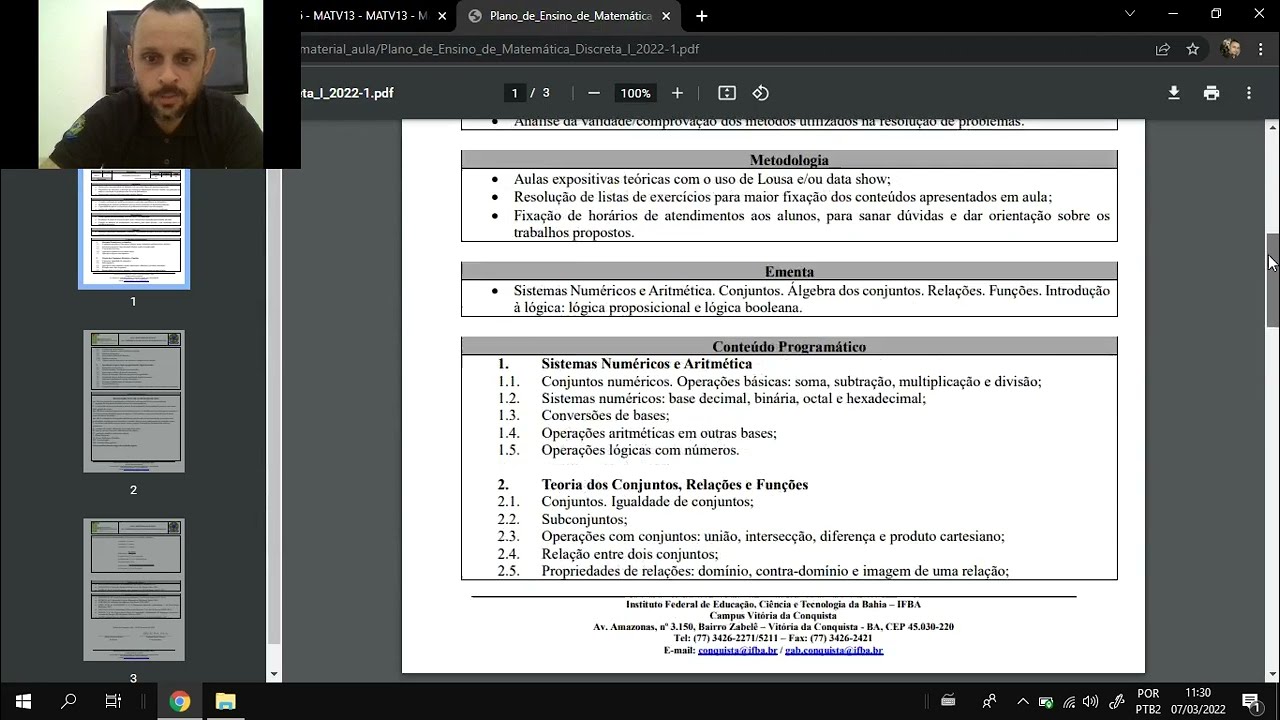Select page 2 thumbnail
Screen dimensions: 1280x720
click(x=134, y=401)
